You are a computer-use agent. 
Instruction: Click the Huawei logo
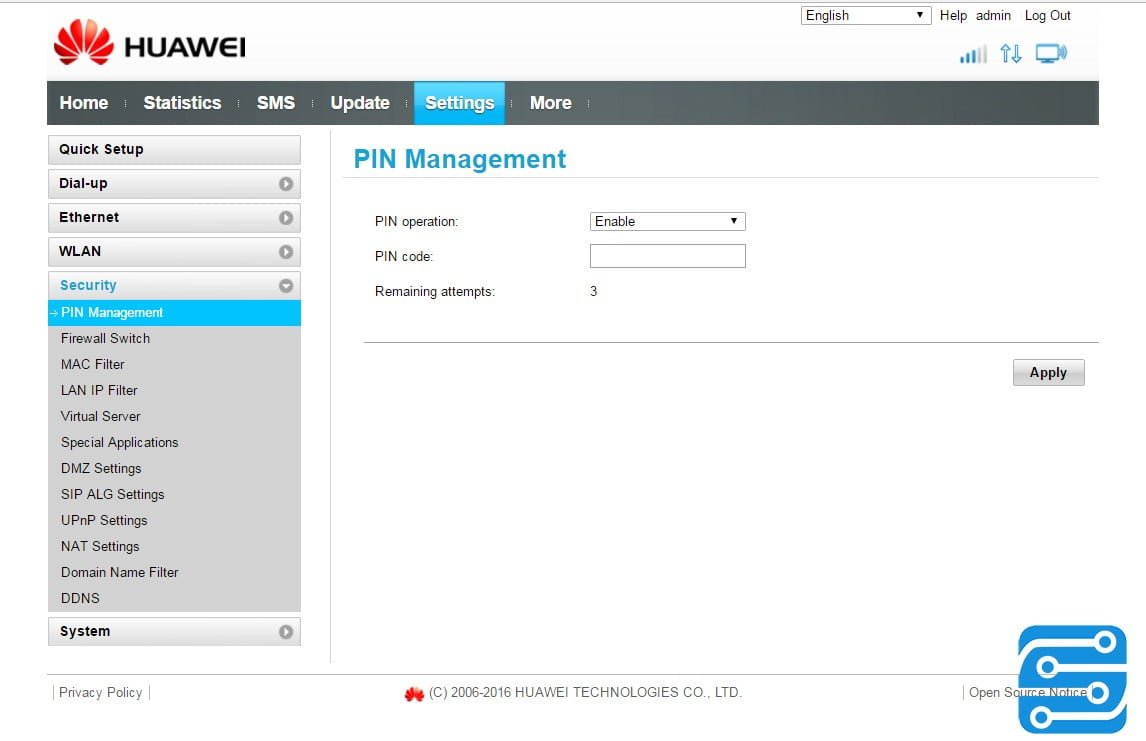[x=149, y=46]
